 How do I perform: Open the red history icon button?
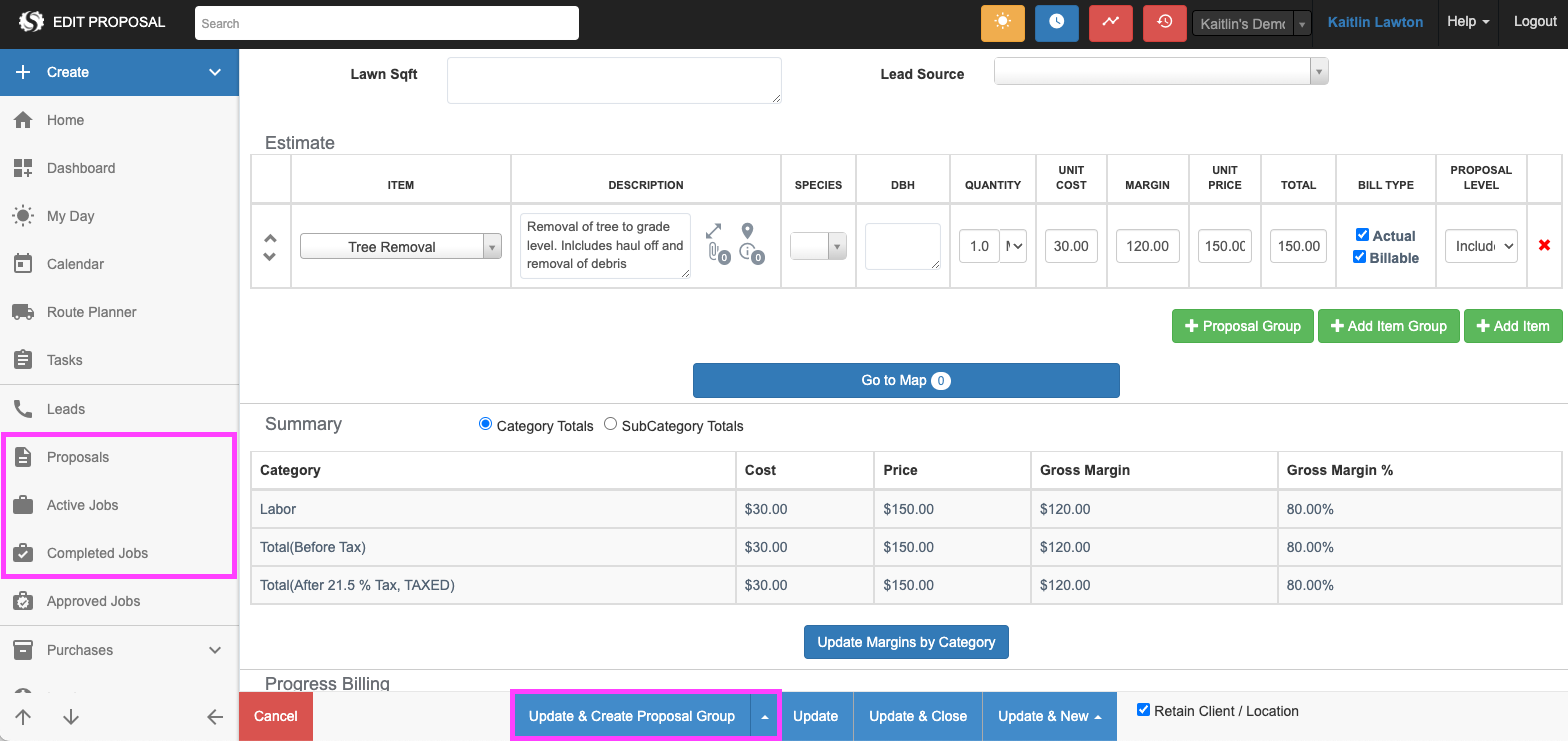click(x=1164, y=22)
